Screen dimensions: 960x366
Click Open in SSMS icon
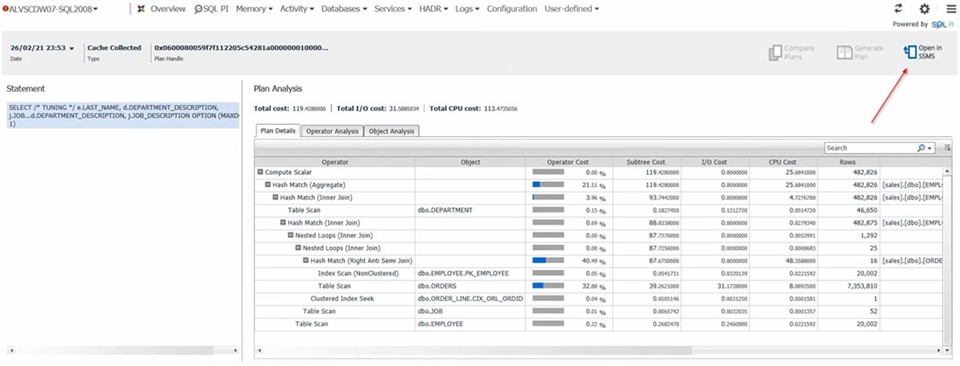tap(910, 53)
